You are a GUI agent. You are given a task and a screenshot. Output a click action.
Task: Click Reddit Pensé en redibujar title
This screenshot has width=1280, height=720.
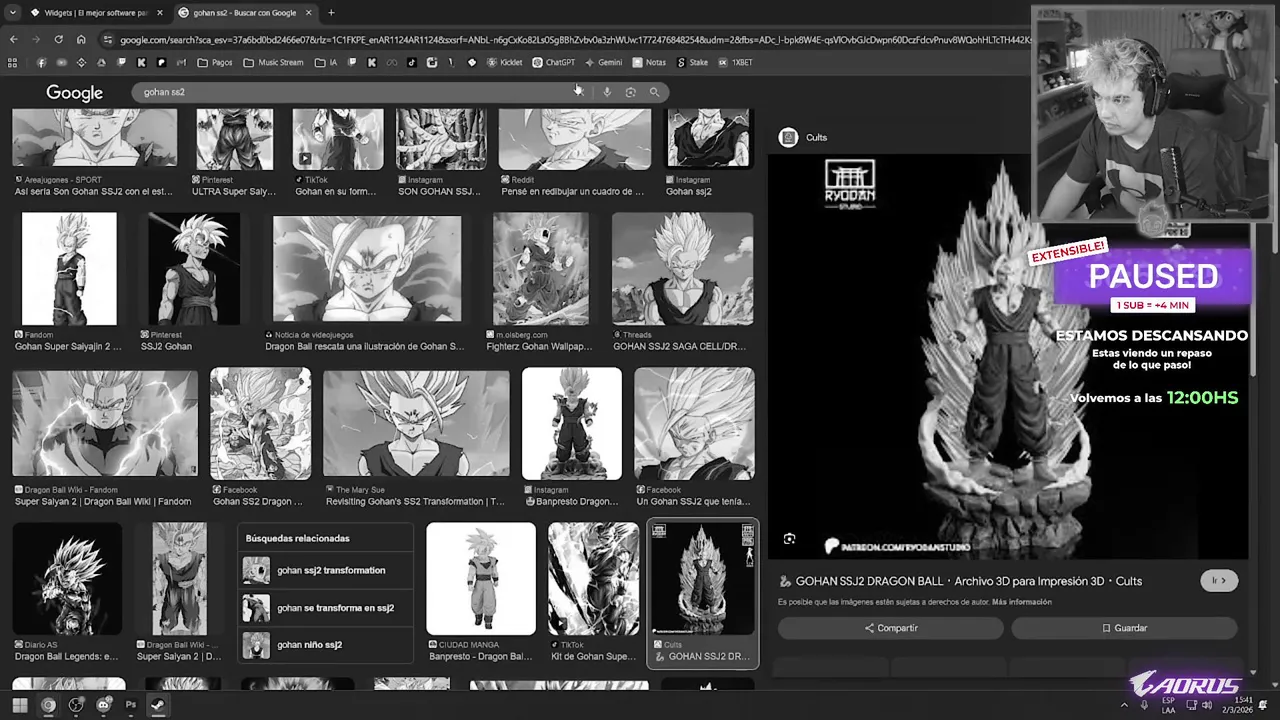[573, 191]
